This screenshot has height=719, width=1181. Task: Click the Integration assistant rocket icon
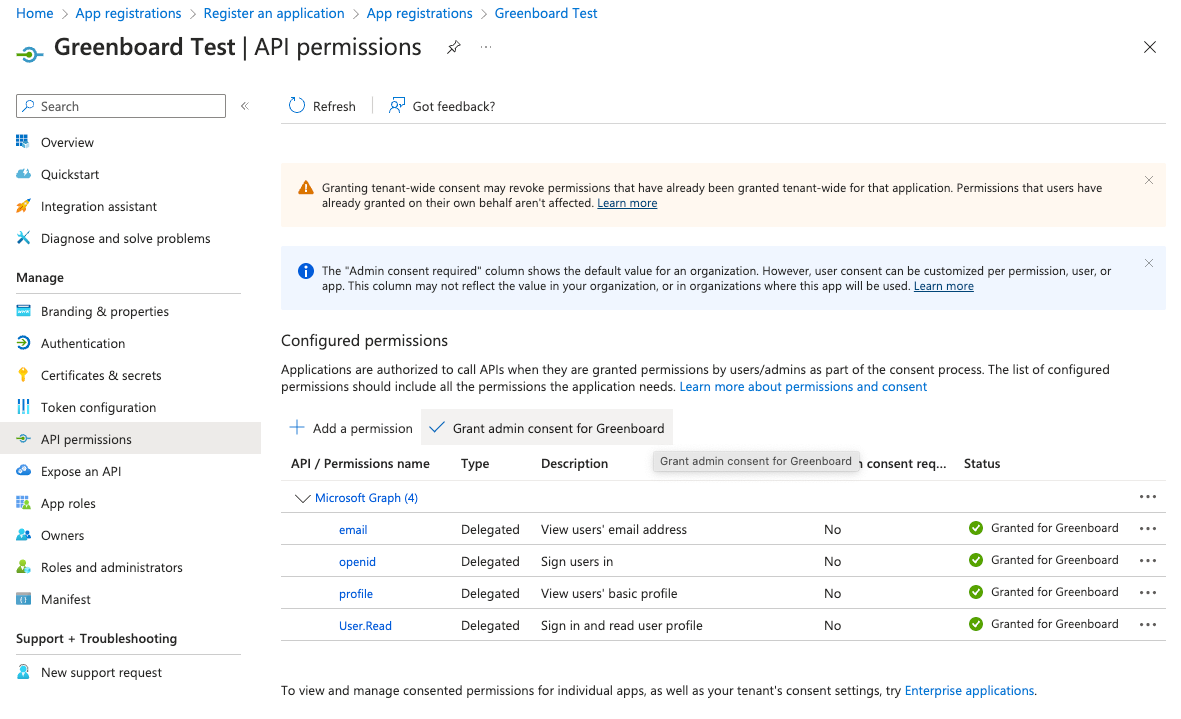(x=23, y=206)
